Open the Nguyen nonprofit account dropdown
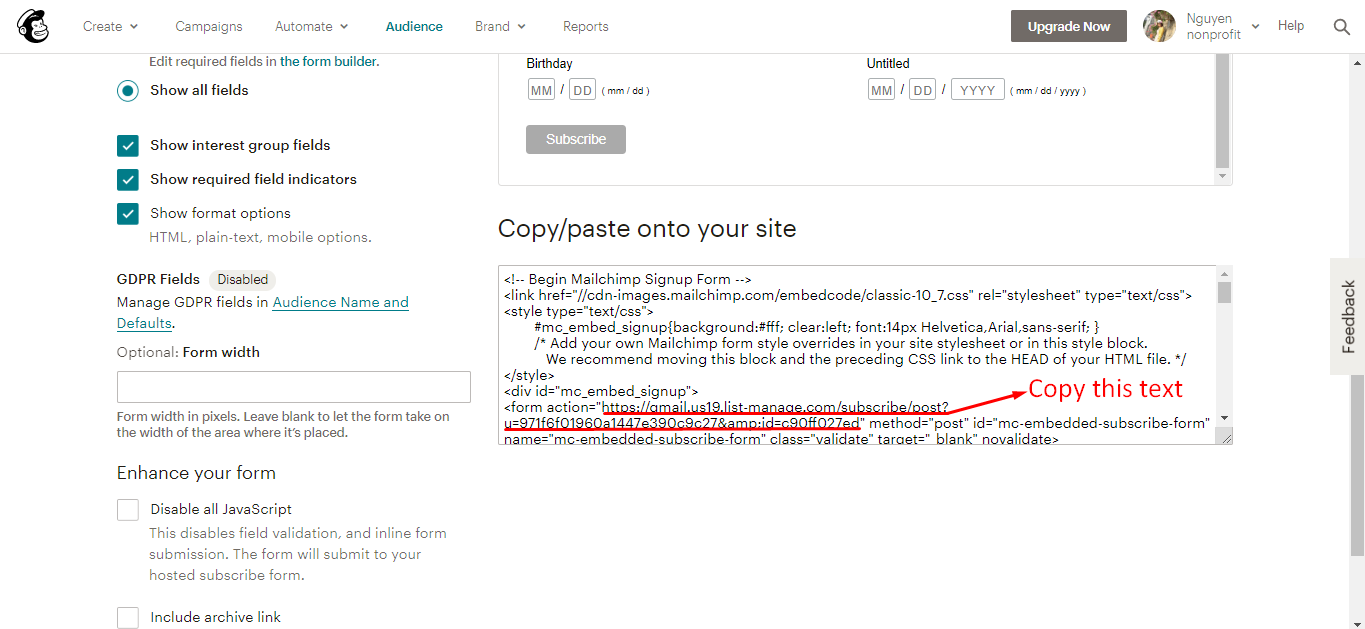This screenshot has height=629, width=1365. (x=1222, y=26)
